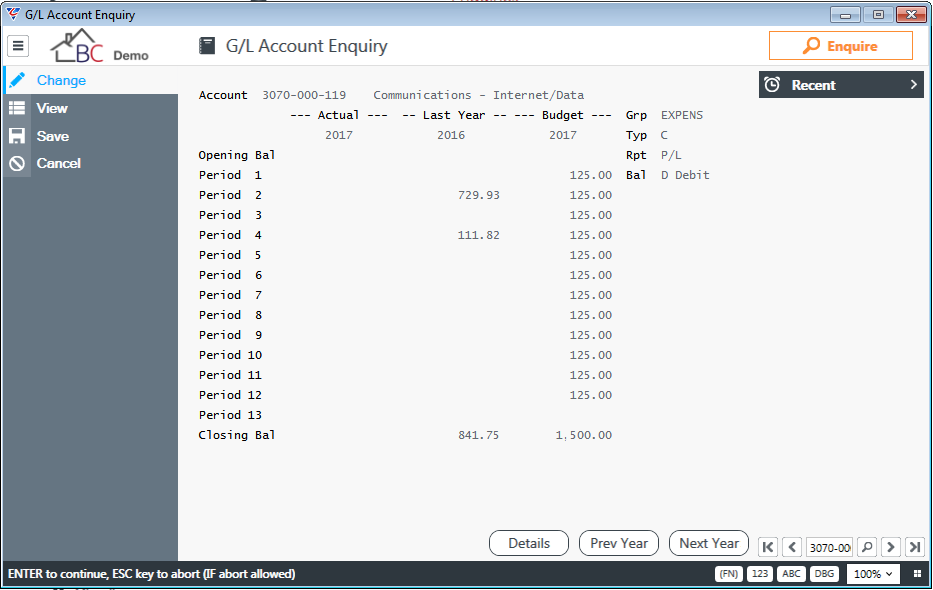Screen dimensions: 933x590
Task: Click the Period 7 row label
Action: (230, 295)
